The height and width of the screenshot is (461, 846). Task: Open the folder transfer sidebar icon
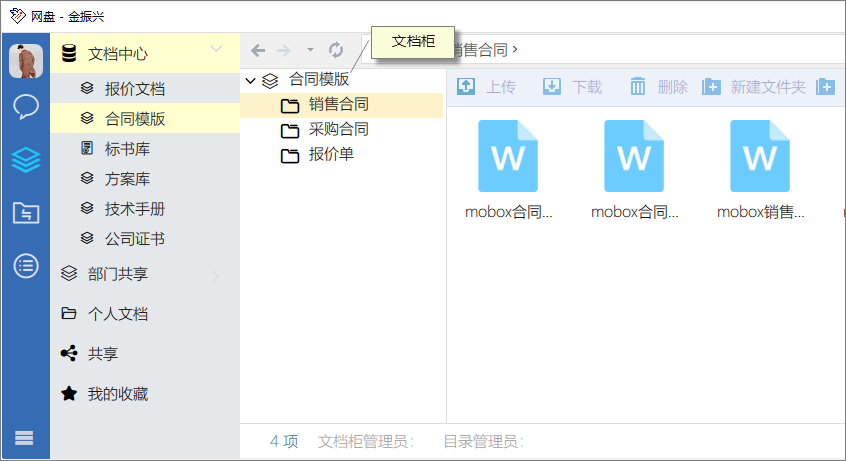(26, 212)
